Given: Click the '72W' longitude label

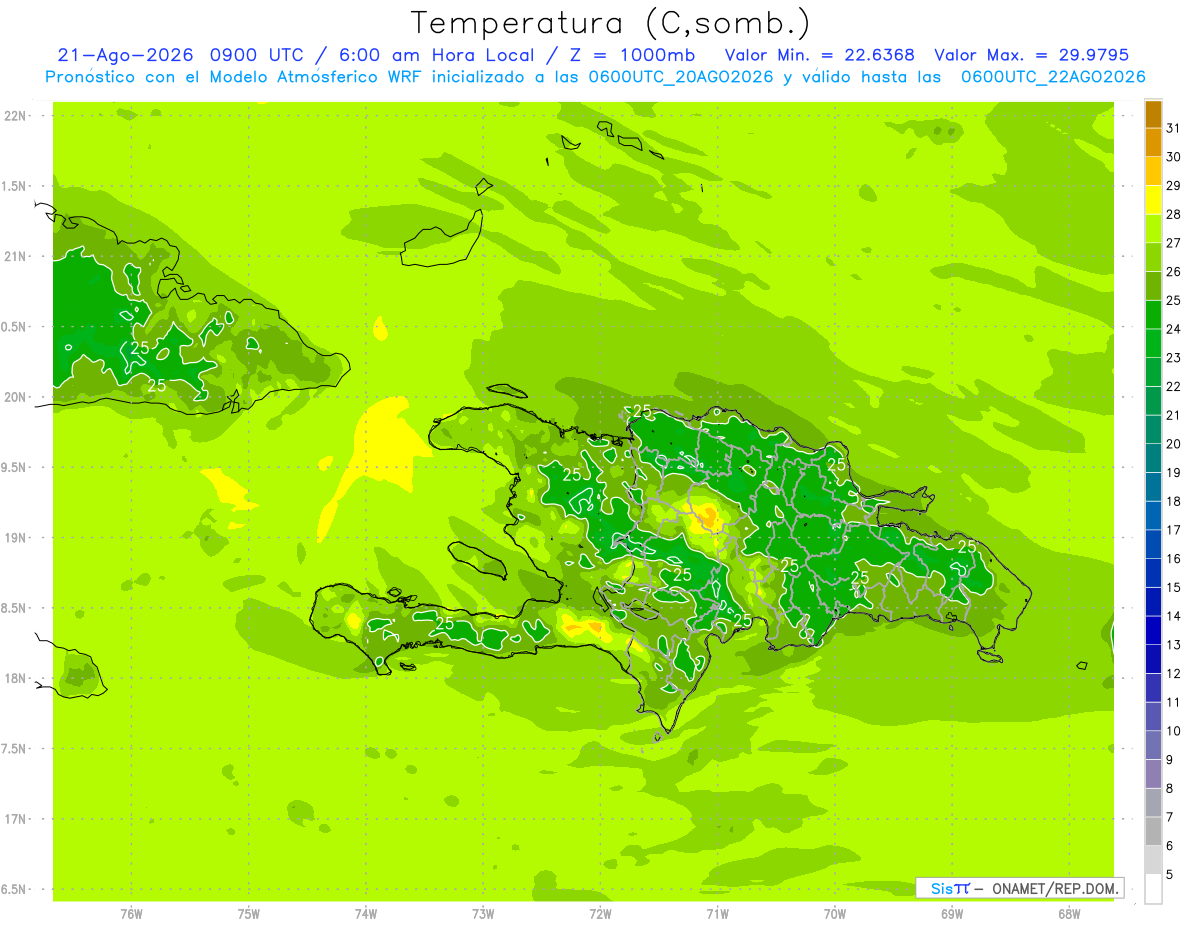Looking at the screenshot, I should (600, 914).
